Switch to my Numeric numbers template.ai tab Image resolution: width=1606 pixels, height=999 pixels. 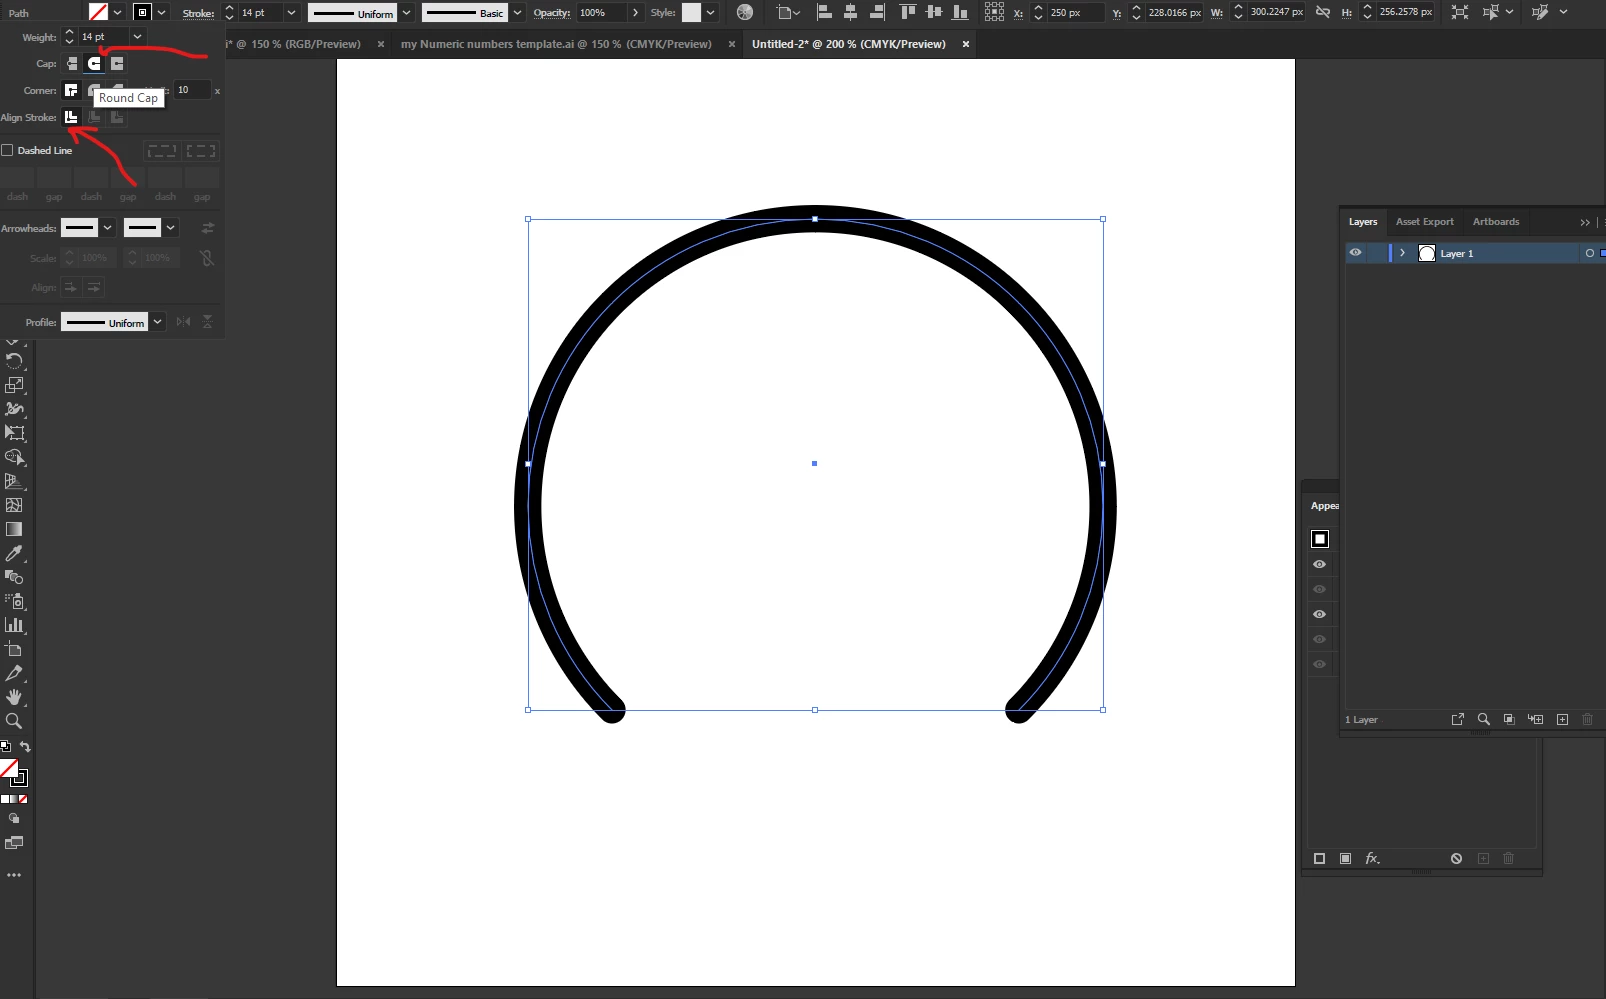(556, 44)
